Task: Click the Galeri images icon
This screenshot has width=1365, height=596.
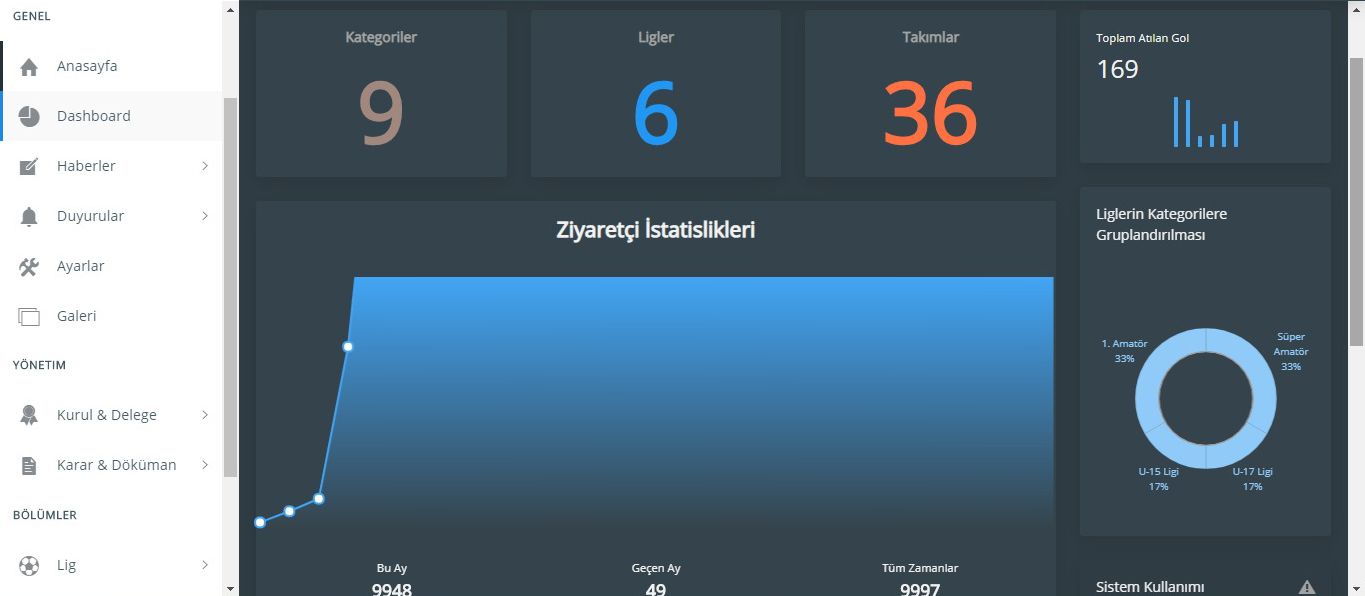Action: pyautogui.click(x=29, y=317)
